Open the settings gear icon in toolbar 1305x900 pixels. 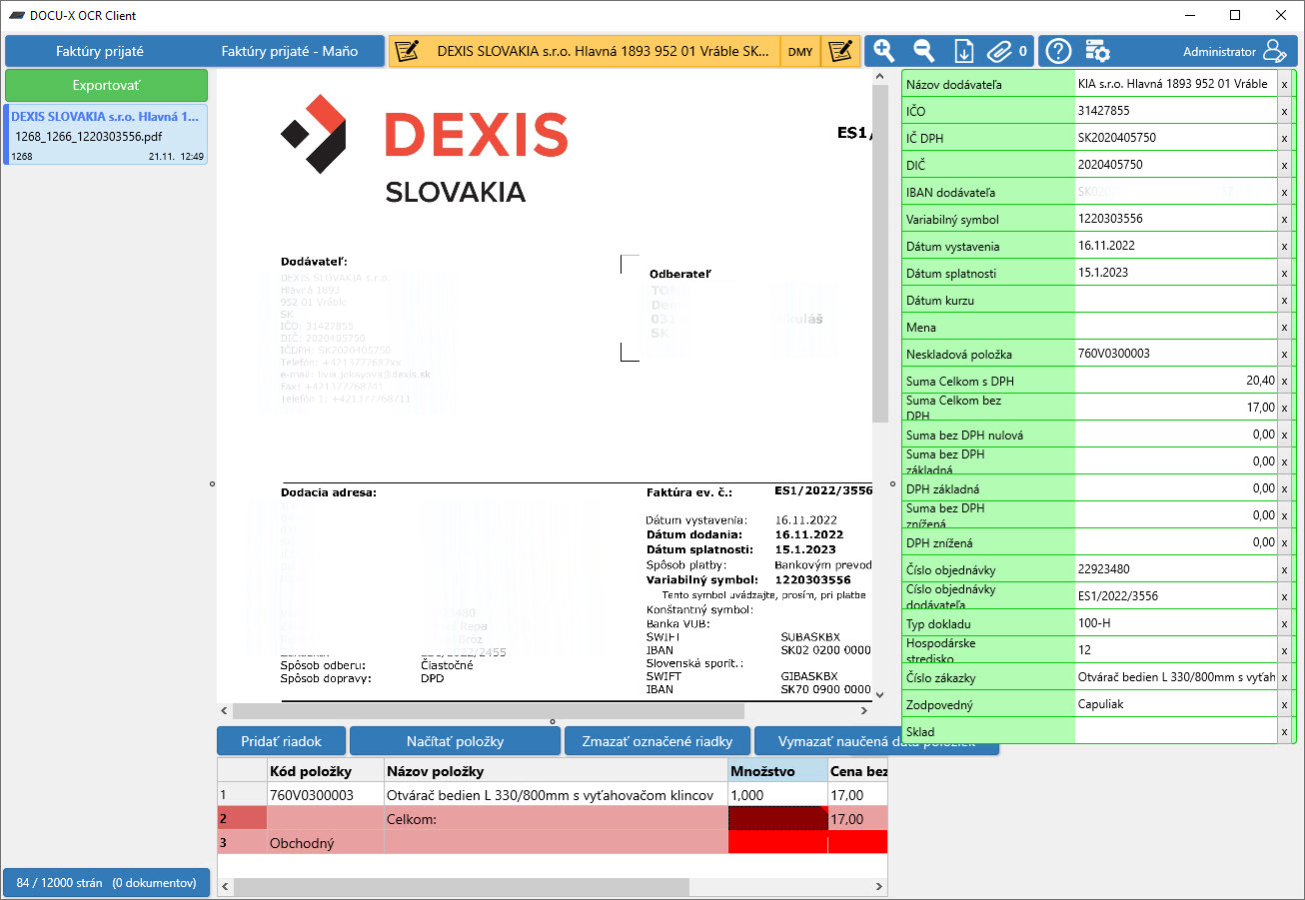[1097, 51]
